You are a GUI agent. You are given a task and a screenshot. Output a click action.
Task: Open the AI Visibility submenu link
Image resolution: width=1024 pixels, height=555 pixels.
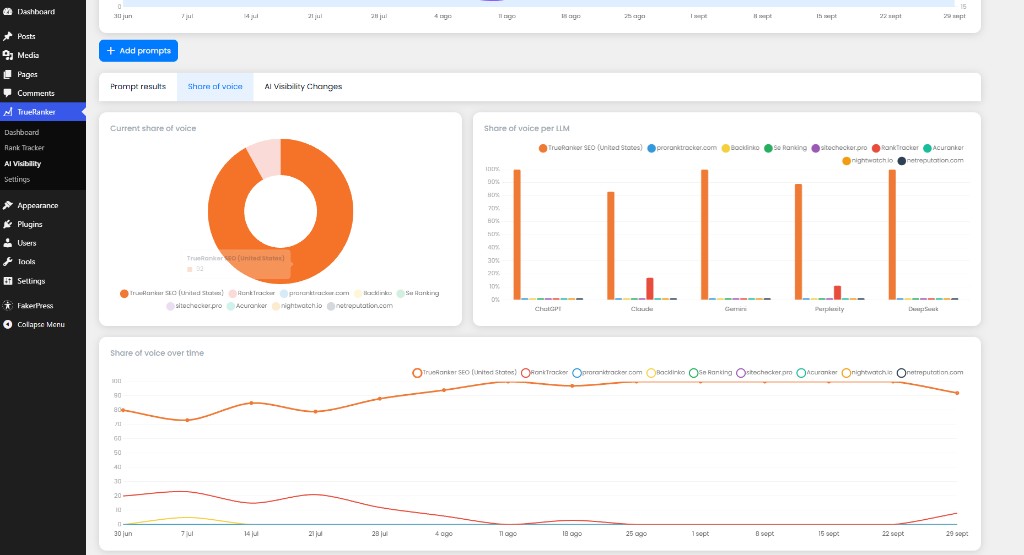tap(23, 164)
